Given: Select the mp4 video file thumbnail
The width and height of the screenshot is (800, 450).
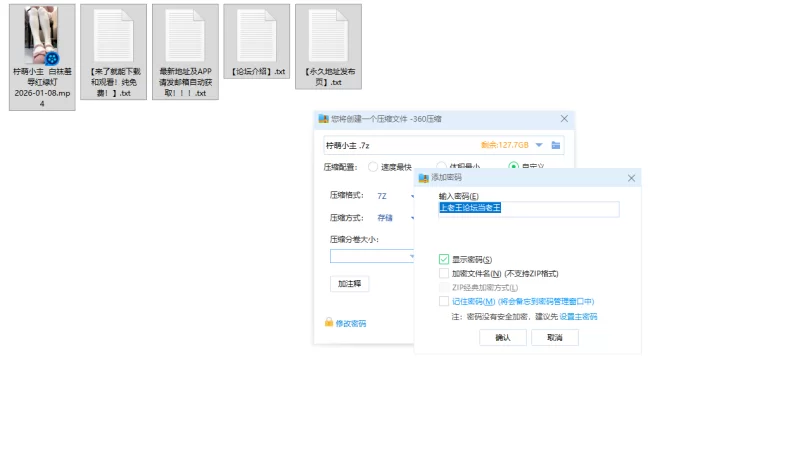Looking at the screenshot, I should [42, 35].
